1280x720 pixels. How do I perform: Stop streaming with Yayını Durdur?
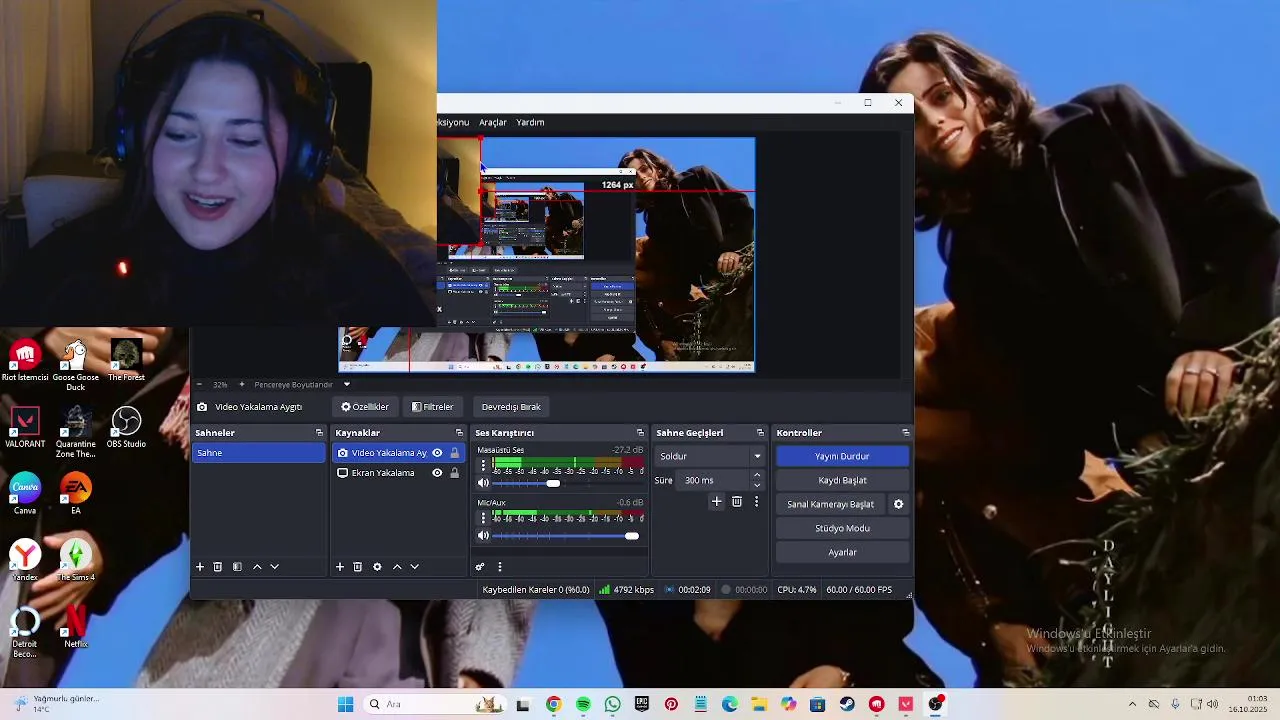pyautogui.click(x=842, y=456)
